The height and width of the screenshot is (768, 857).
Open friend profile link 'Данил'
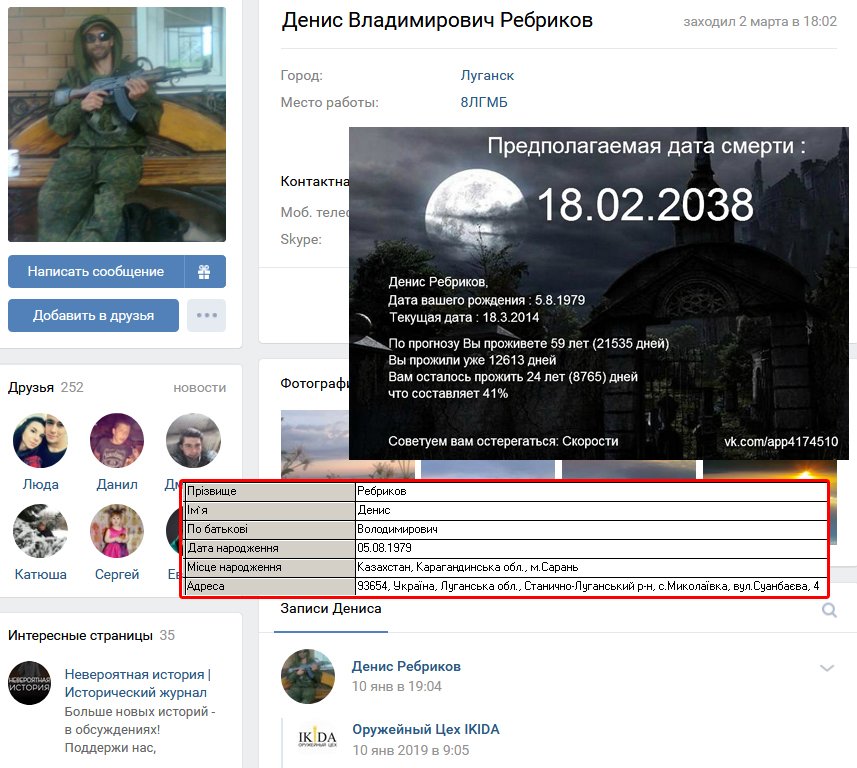(117, 484)
